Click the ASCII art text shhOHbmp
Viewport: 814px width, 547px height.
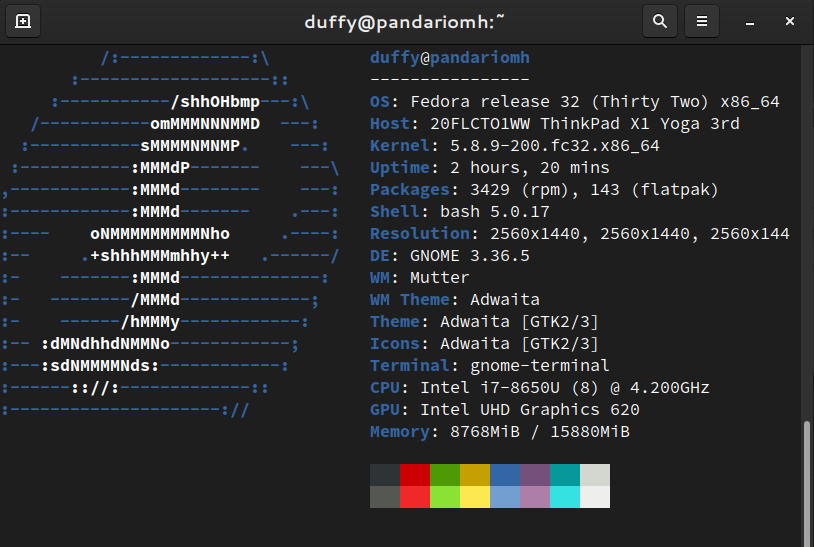220,102
